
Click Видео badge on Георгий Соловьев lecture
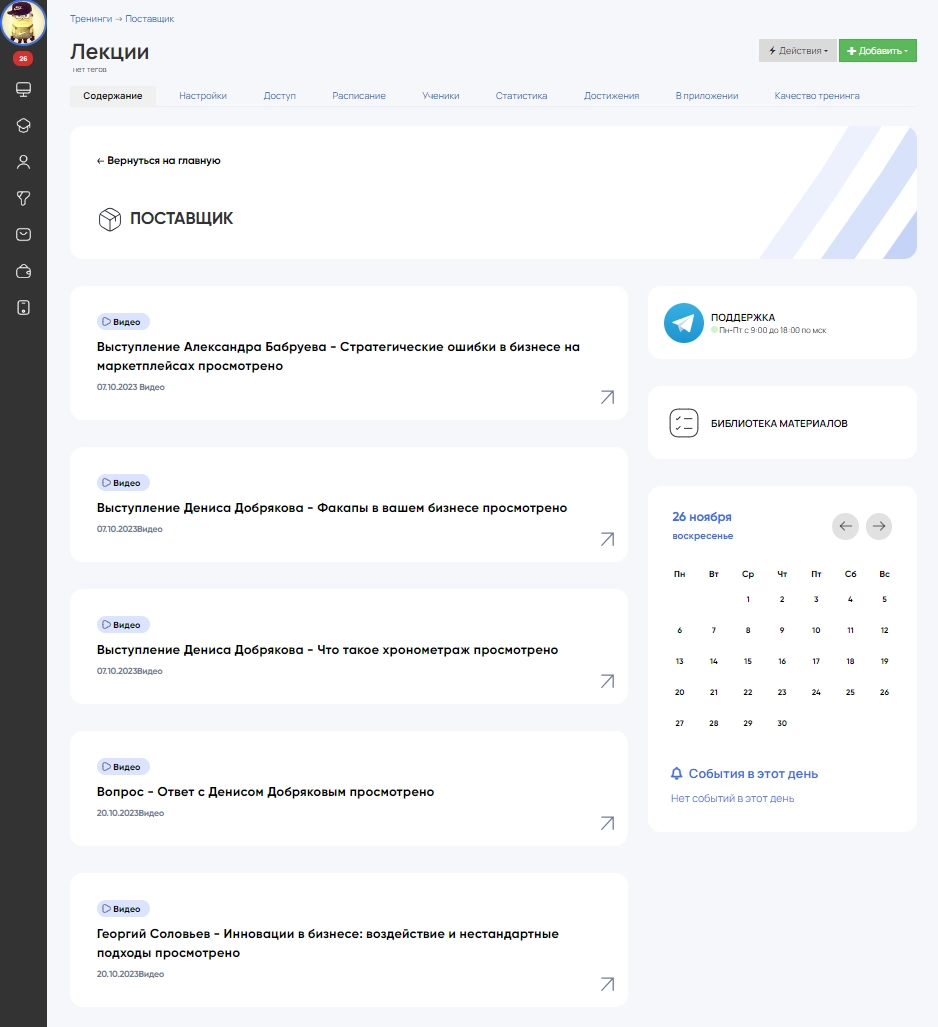123,909
